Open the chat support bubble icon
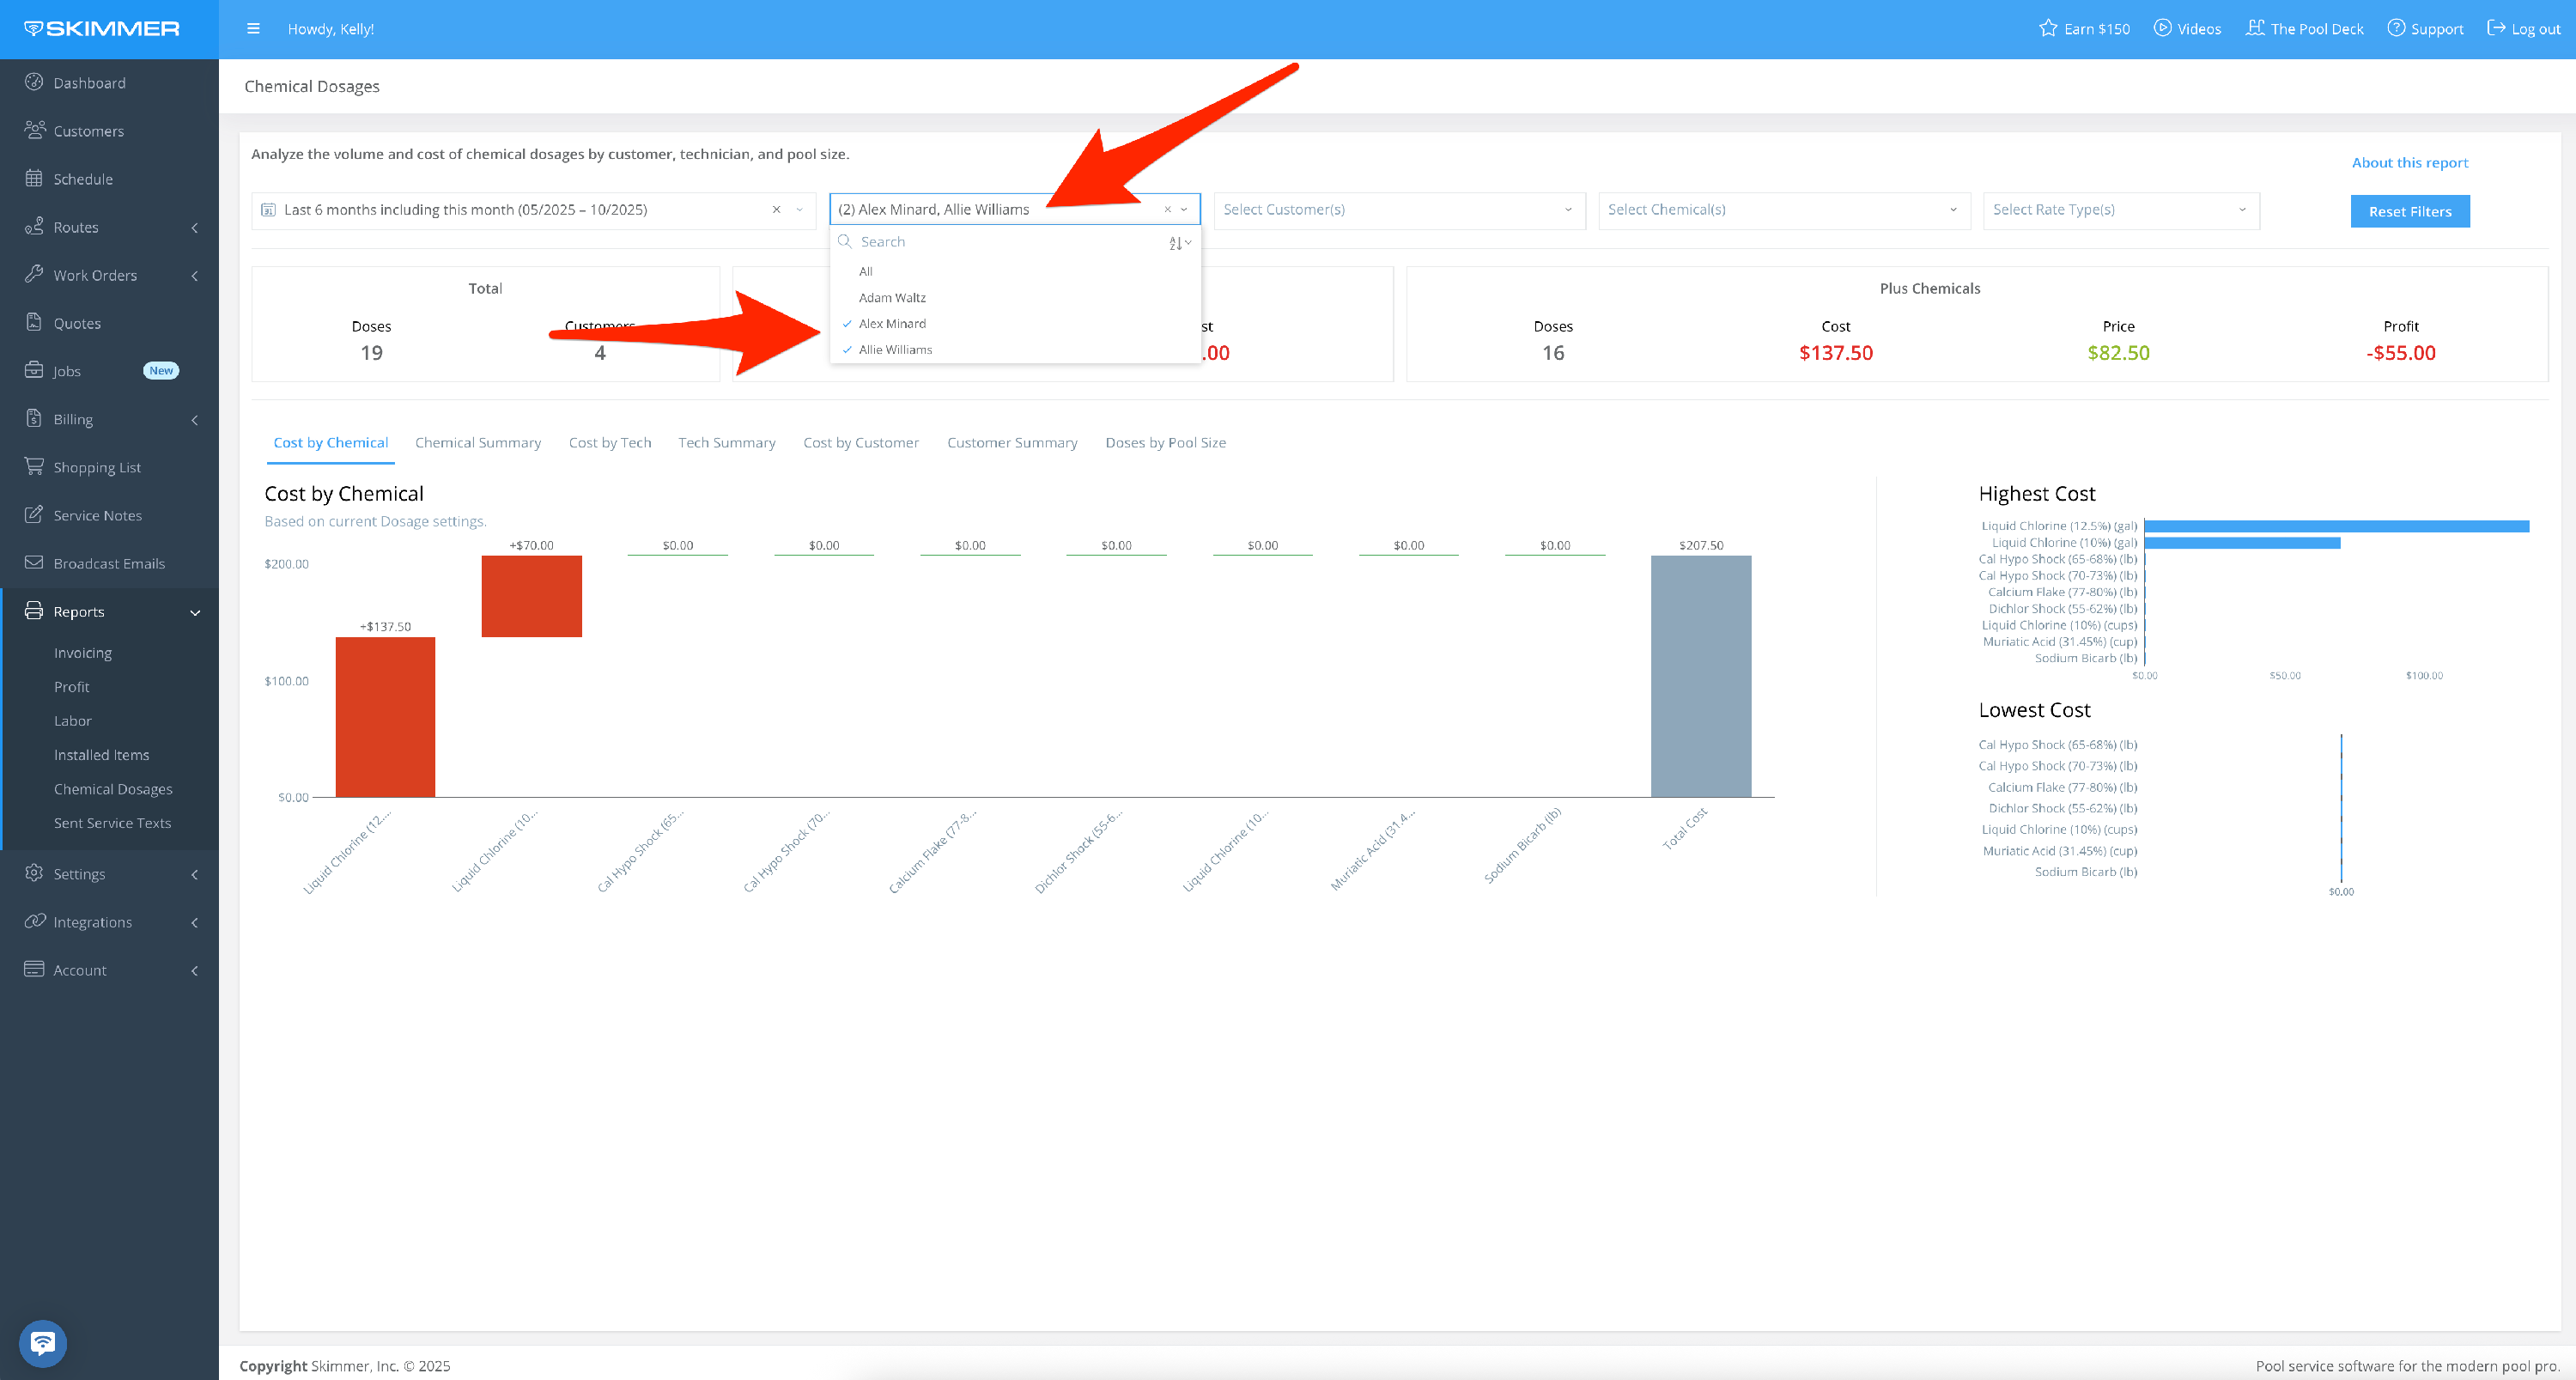Image resolution: width=2576 pixels, height=1380 pixels. click(43, 1343)
